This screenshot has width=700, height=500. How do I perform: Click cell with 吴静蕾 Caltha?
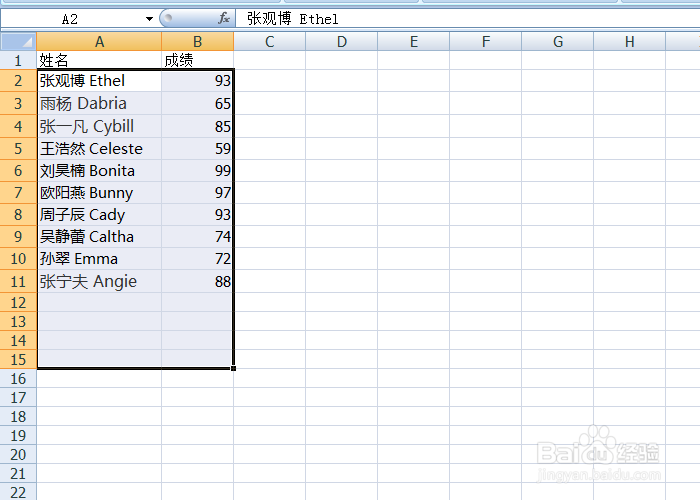coord(99,236)
